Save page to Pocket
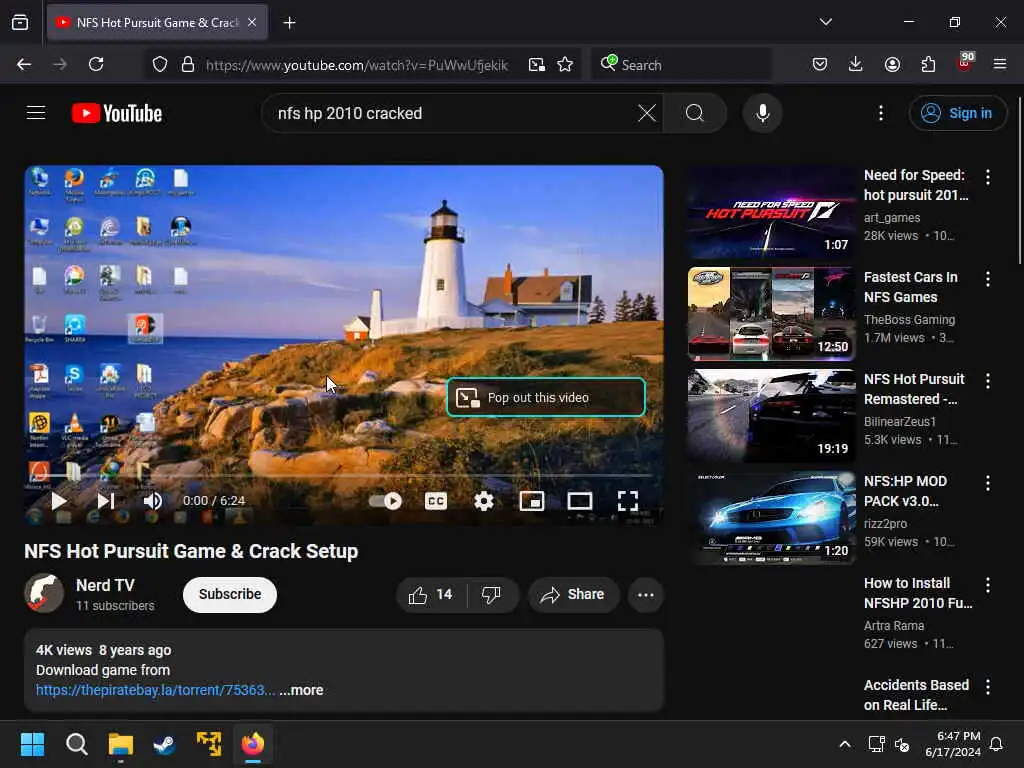1024x768 pixels. pos(820,64)
